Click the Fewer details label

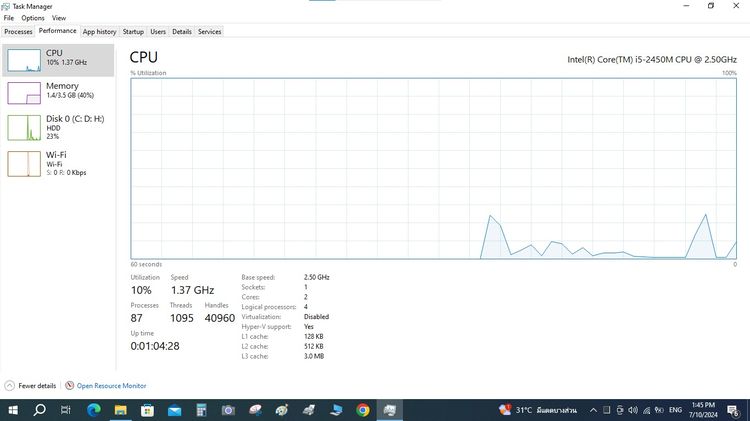click(x=37, y=386)
